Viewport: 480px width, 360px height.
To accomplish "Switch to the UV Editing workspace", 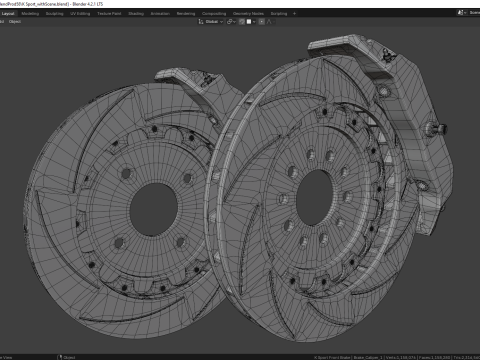I will point(80,14).
